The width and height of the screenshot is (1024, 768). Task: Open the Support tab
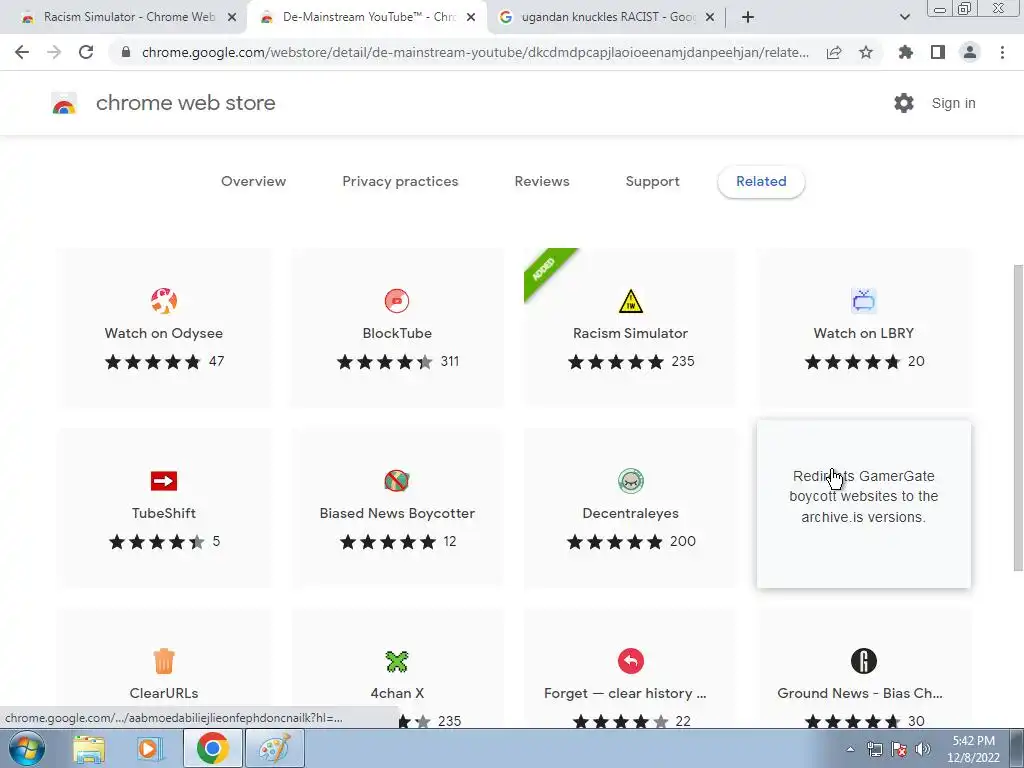pos(652,182)
